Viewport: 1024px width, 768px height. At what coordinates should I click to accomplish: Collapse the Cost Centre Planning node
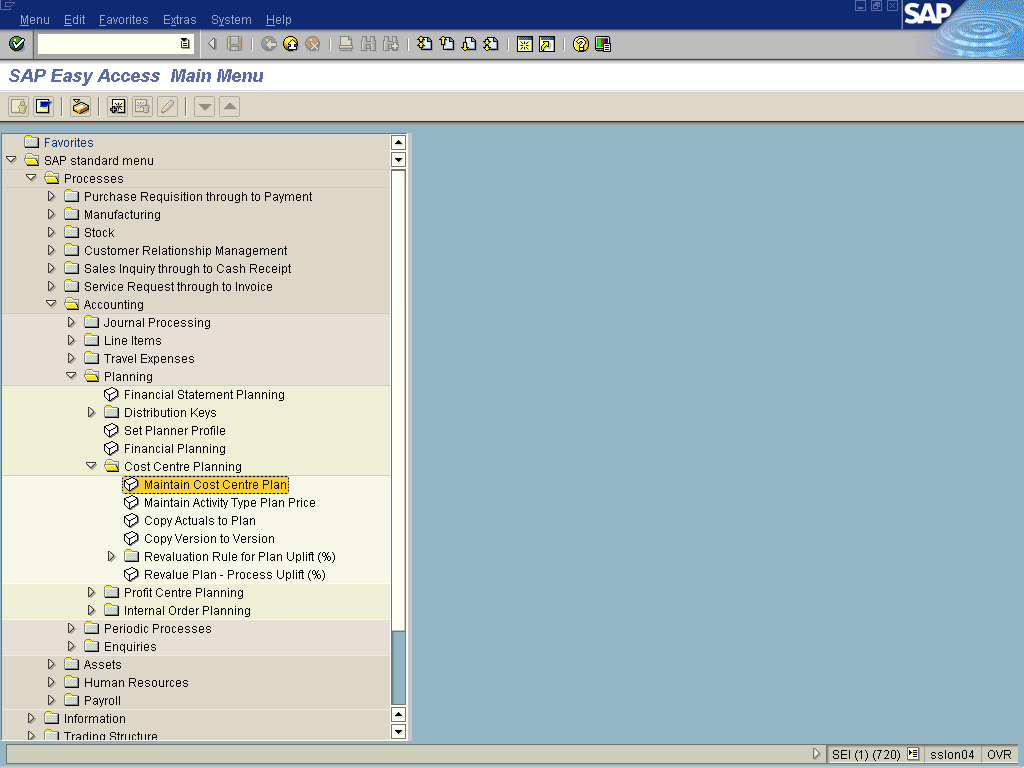[x=91, y=466]
